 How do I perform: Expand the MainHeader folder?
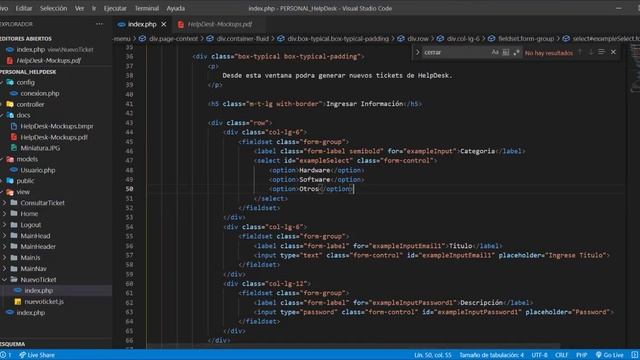pyautogui.click(x=38, y=247)
